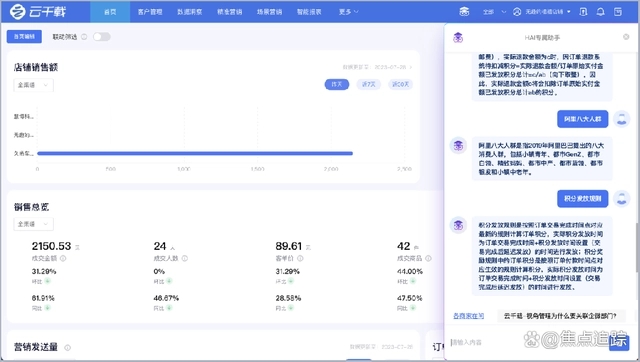This screenshot has height=362, width=640.
Task: Click the 首页编辑 button
Action: (24, 37)
